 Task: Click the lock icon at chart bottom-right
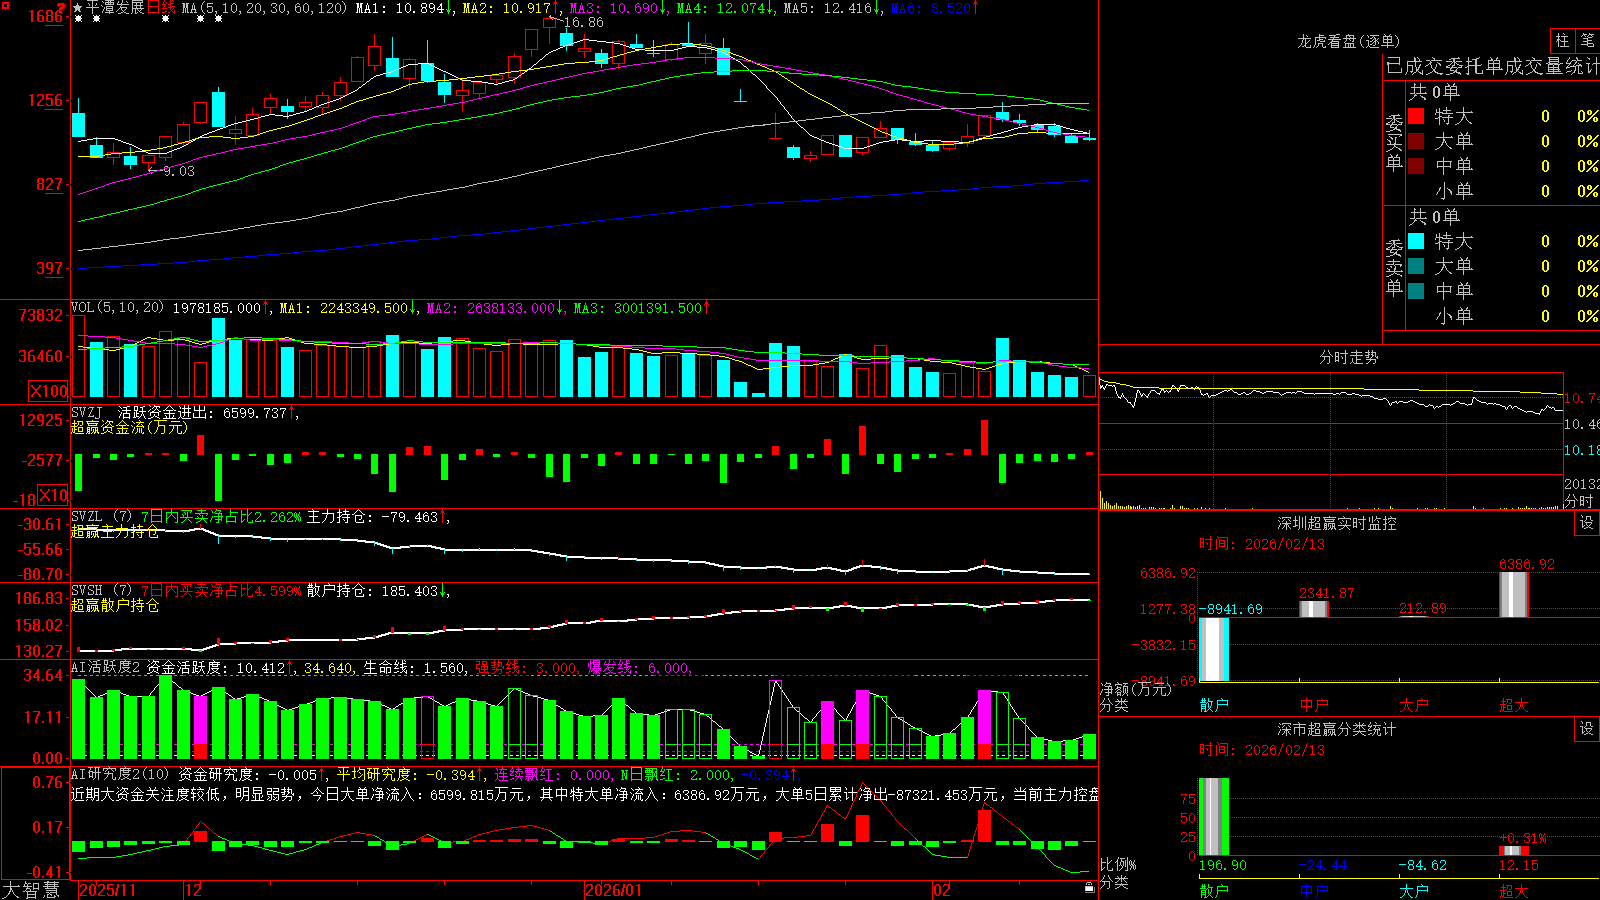coord(1089,888)
